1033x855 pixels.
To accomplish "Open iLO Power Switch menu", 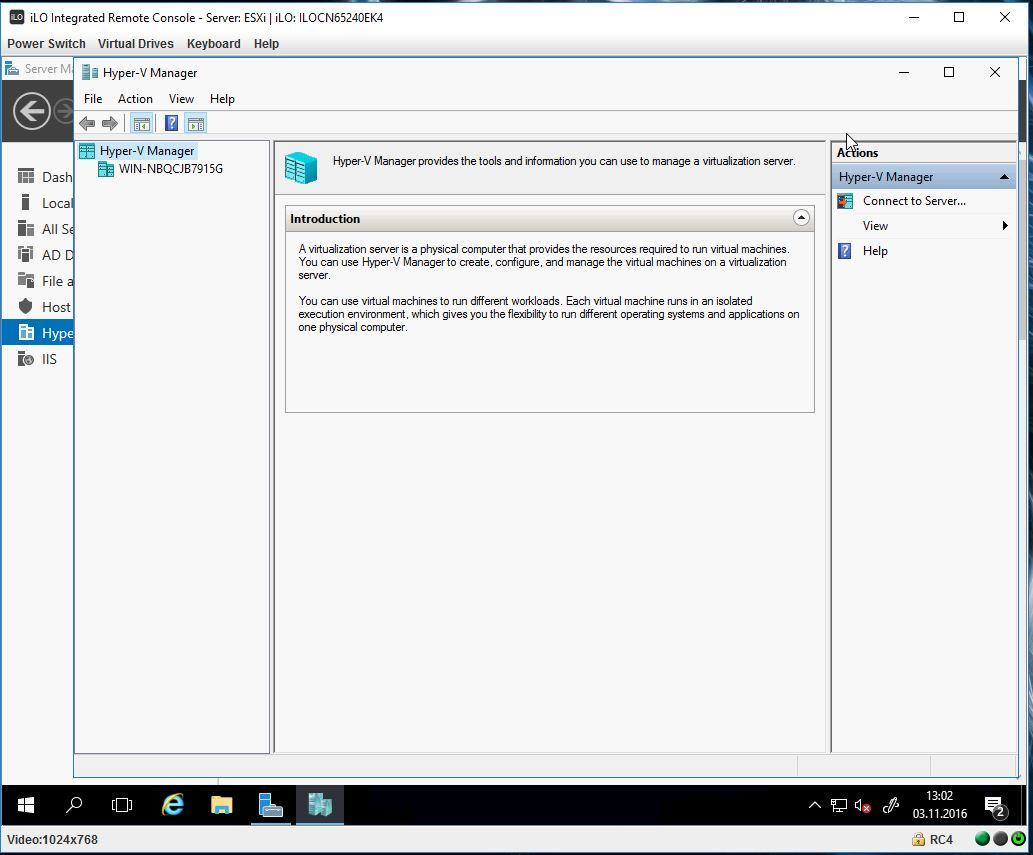I will coord(46,43).
